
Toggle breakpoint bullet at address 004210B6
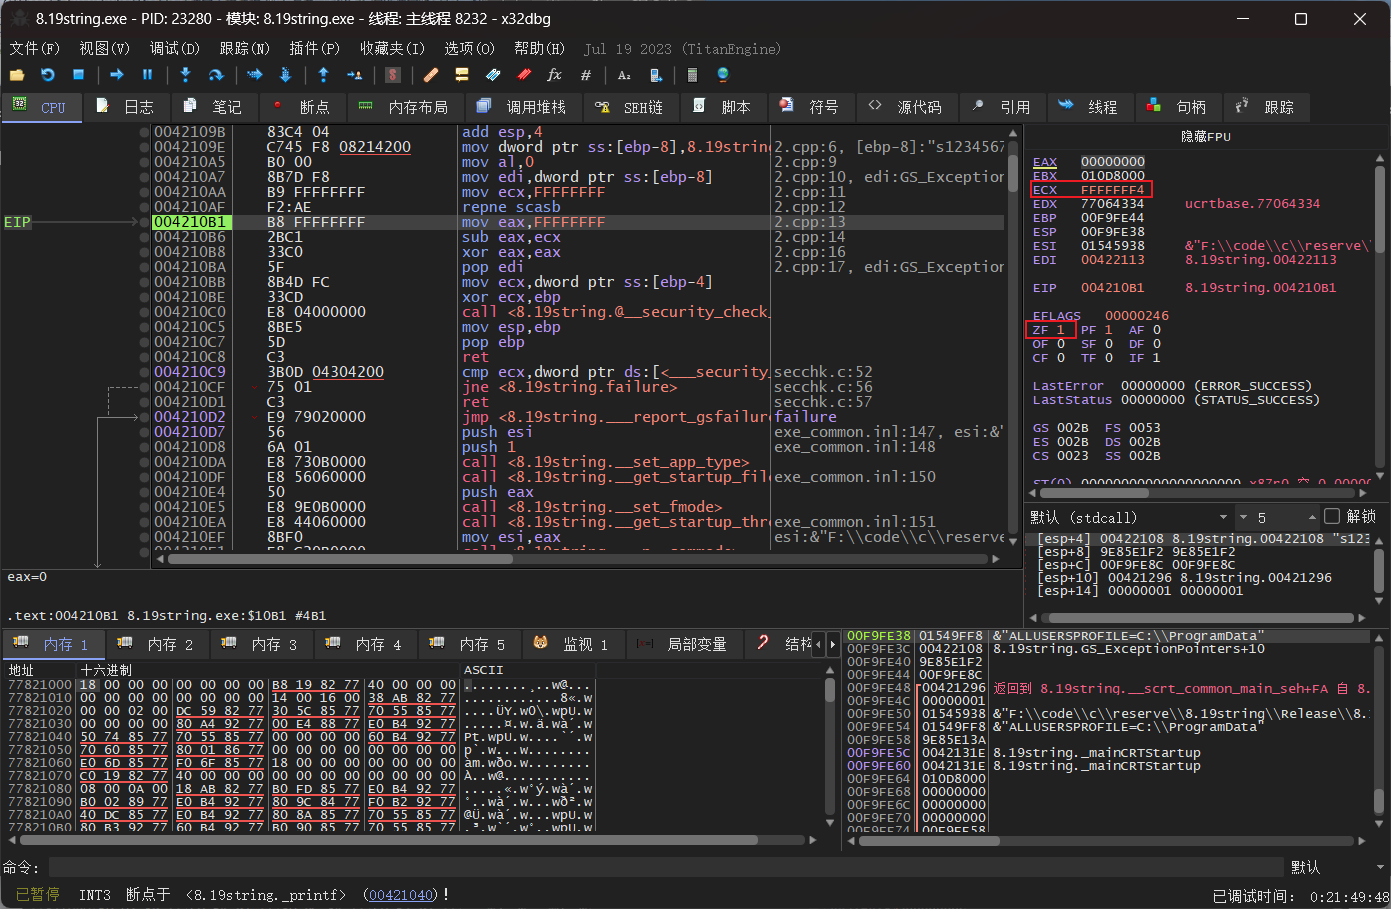(x=145, y=237)
